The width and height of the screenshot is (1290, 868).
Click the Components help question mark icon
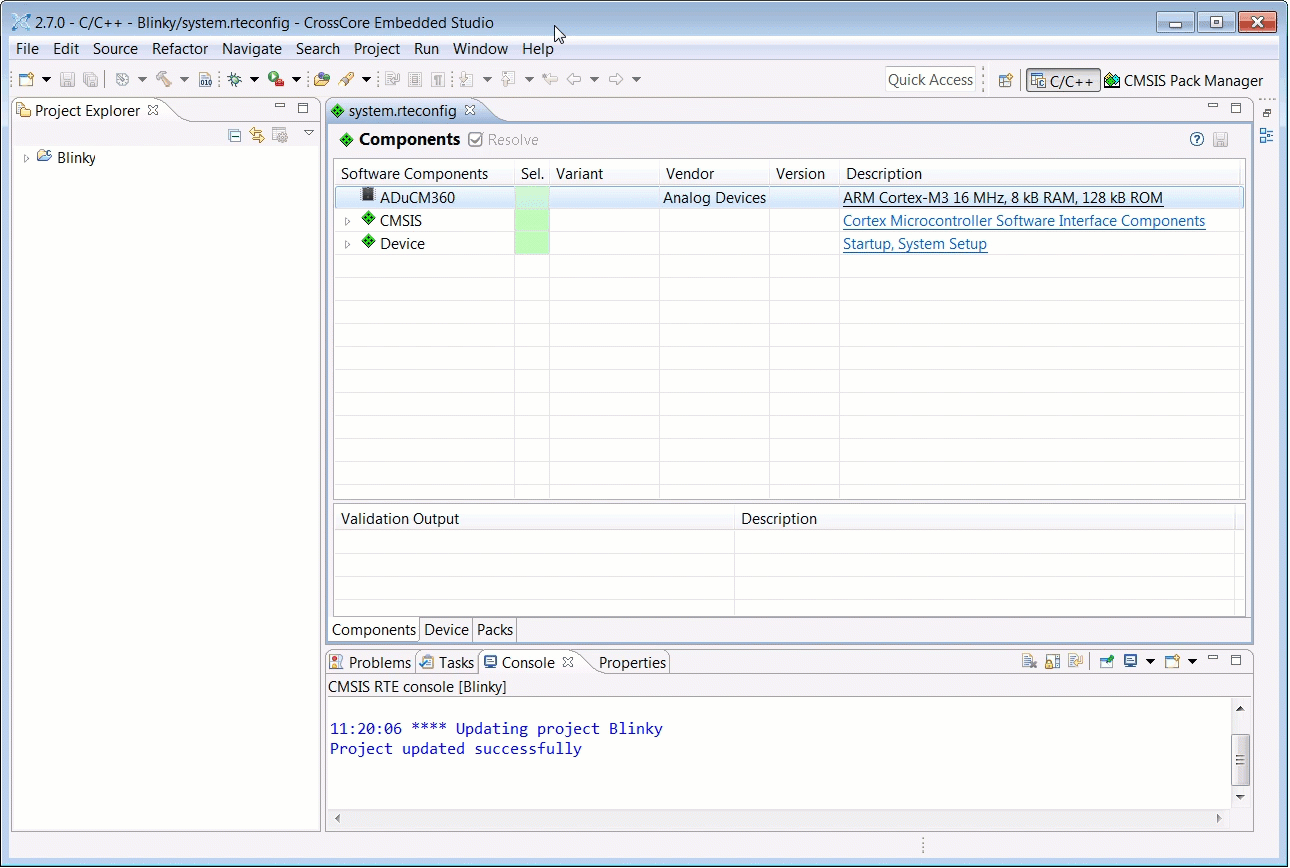pyautogui.click(x=1197, y=140)
